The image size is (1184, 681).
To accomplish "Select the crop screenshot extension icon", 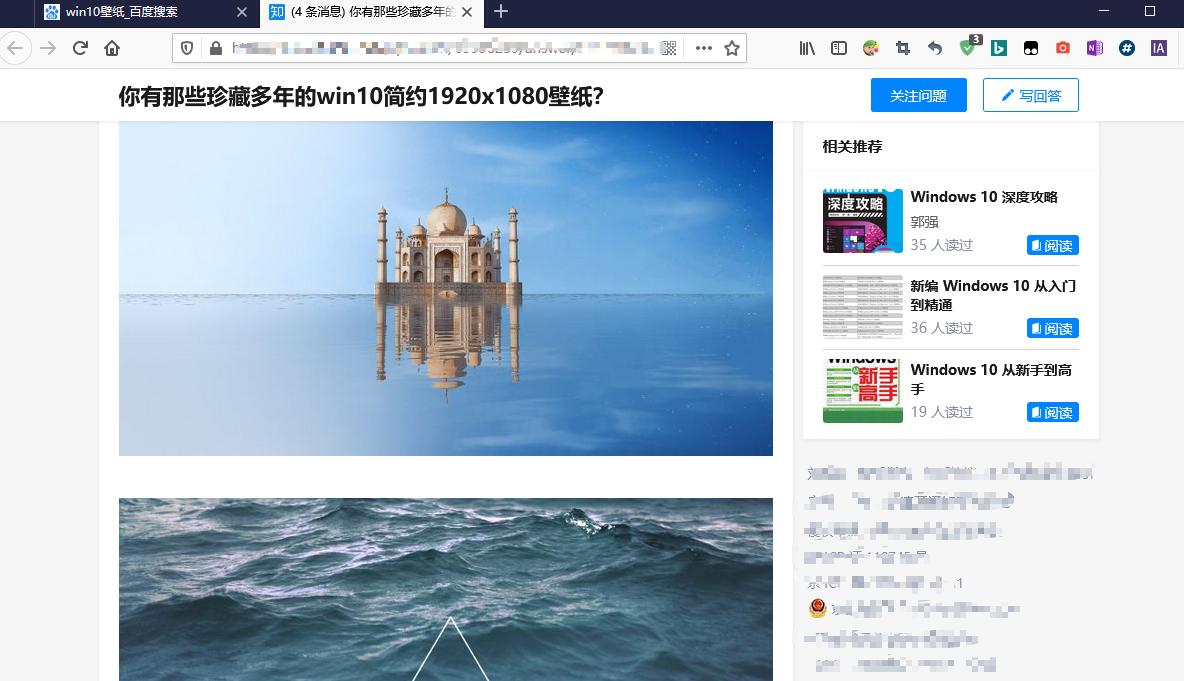I will tap(903, 47).
